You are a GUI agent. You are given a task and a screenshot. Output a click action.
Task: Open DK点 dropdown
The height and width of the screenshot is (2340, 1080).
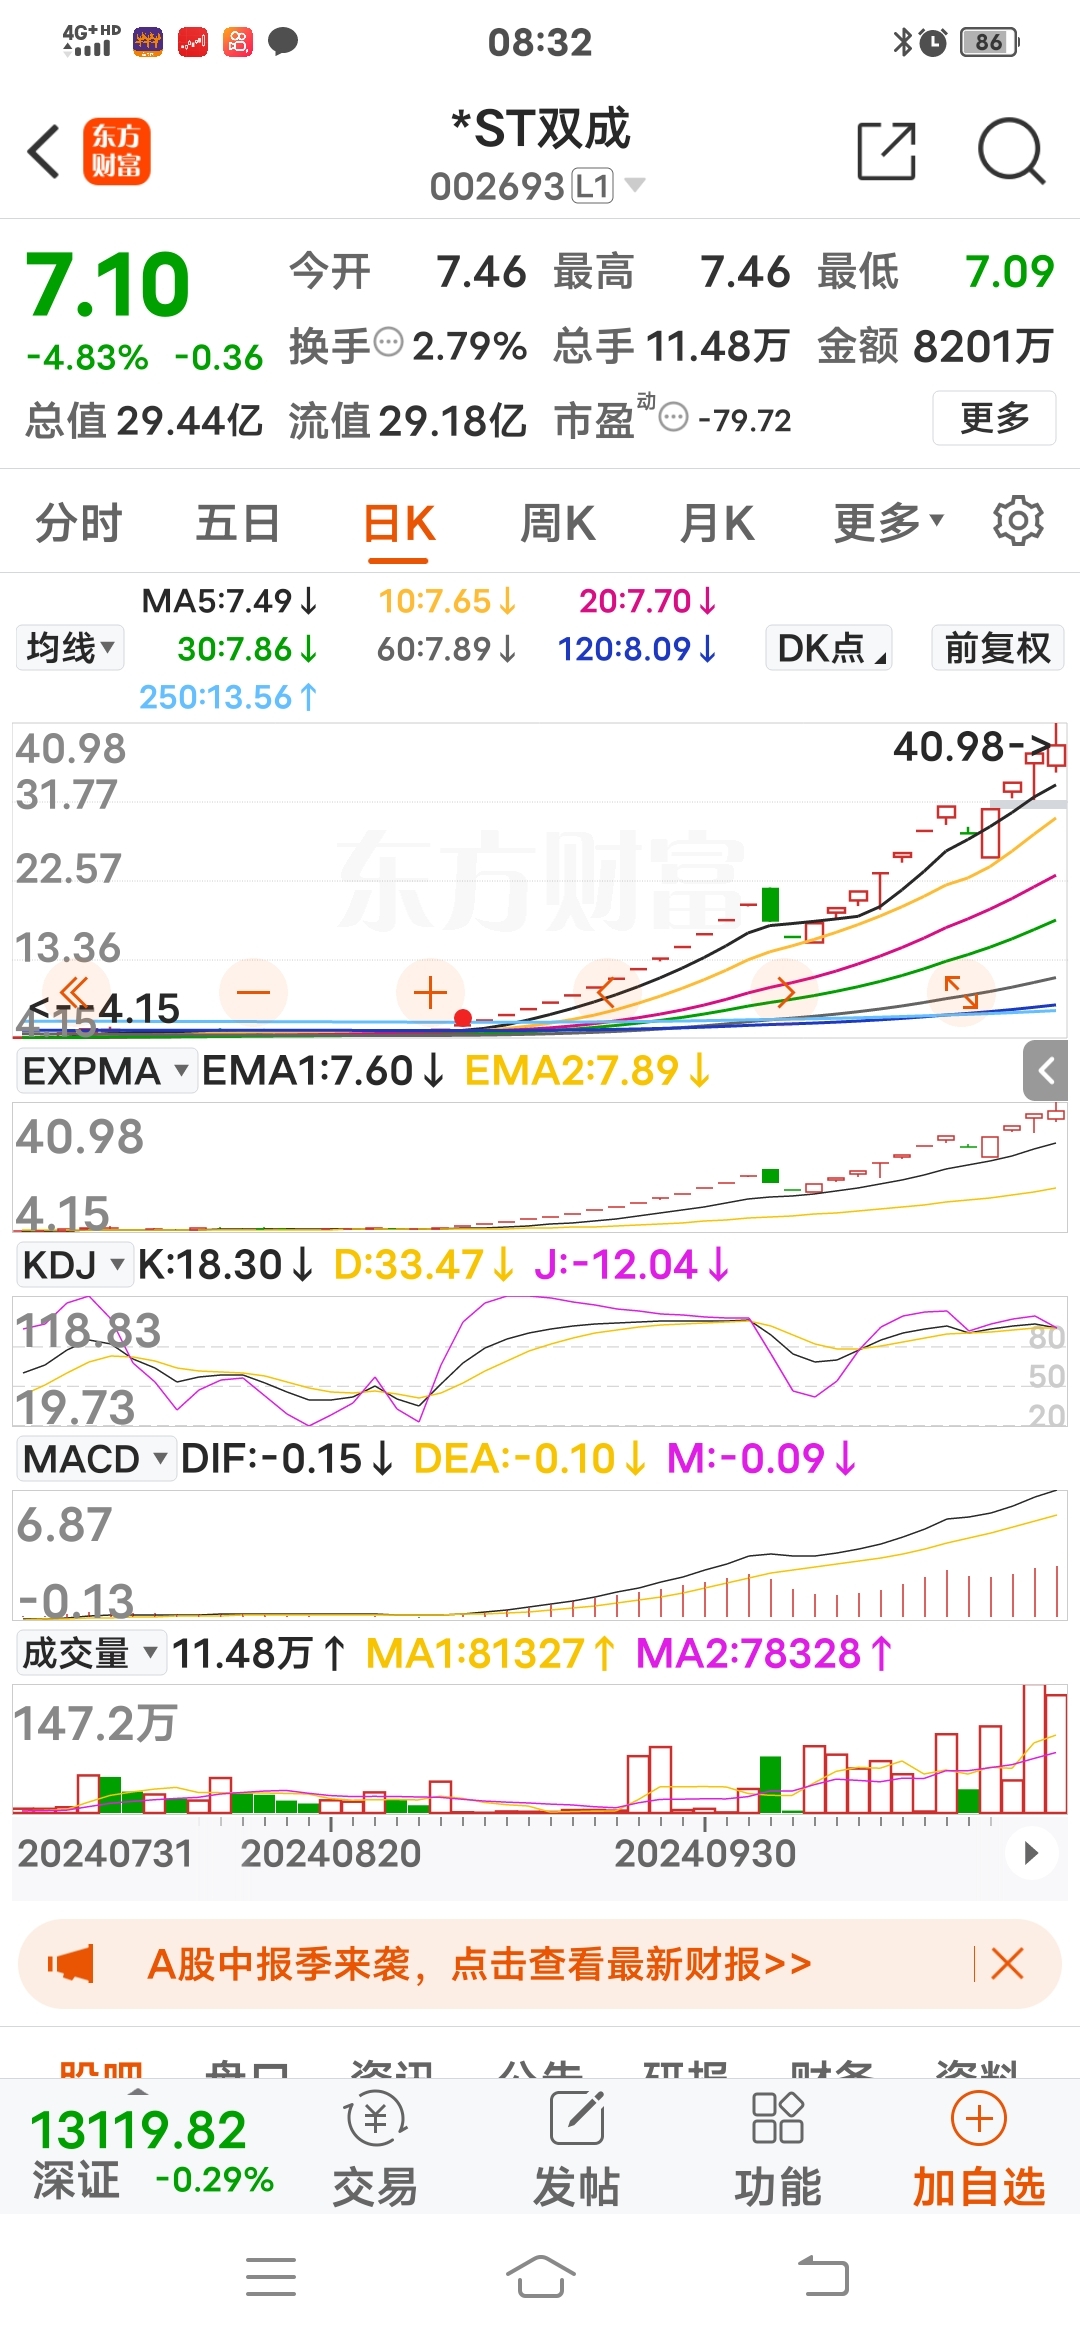(x=829, y=647)
